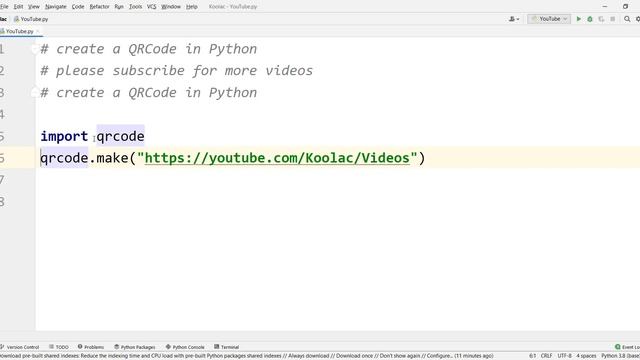The width and height of the screenshot is (640, 360).
Task: Click the word make in qrcode.make call
Action: tap(112, 158)
